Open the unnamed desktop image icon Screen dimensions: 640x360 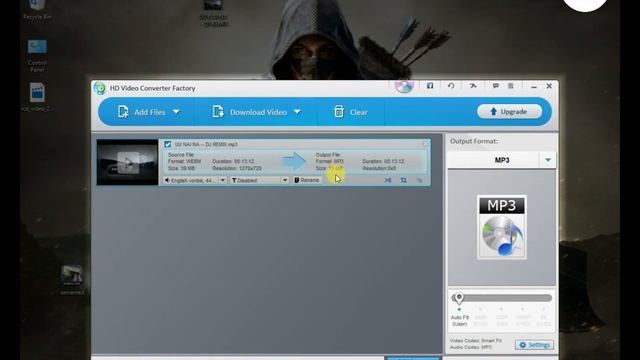(72, 280)
